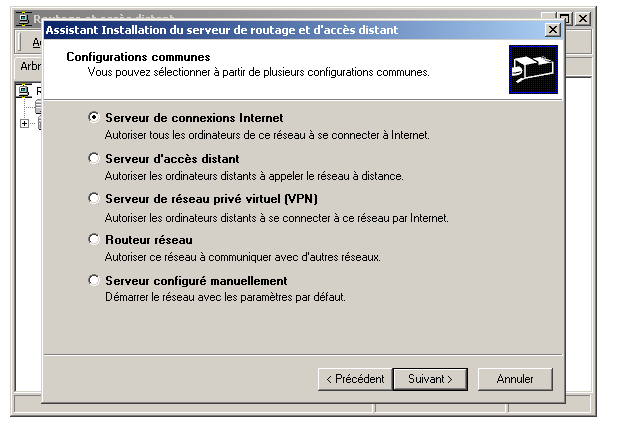Cancel the wizard with Annuler
The width and height of the screenshot is (629, 429).
point(515,379)
